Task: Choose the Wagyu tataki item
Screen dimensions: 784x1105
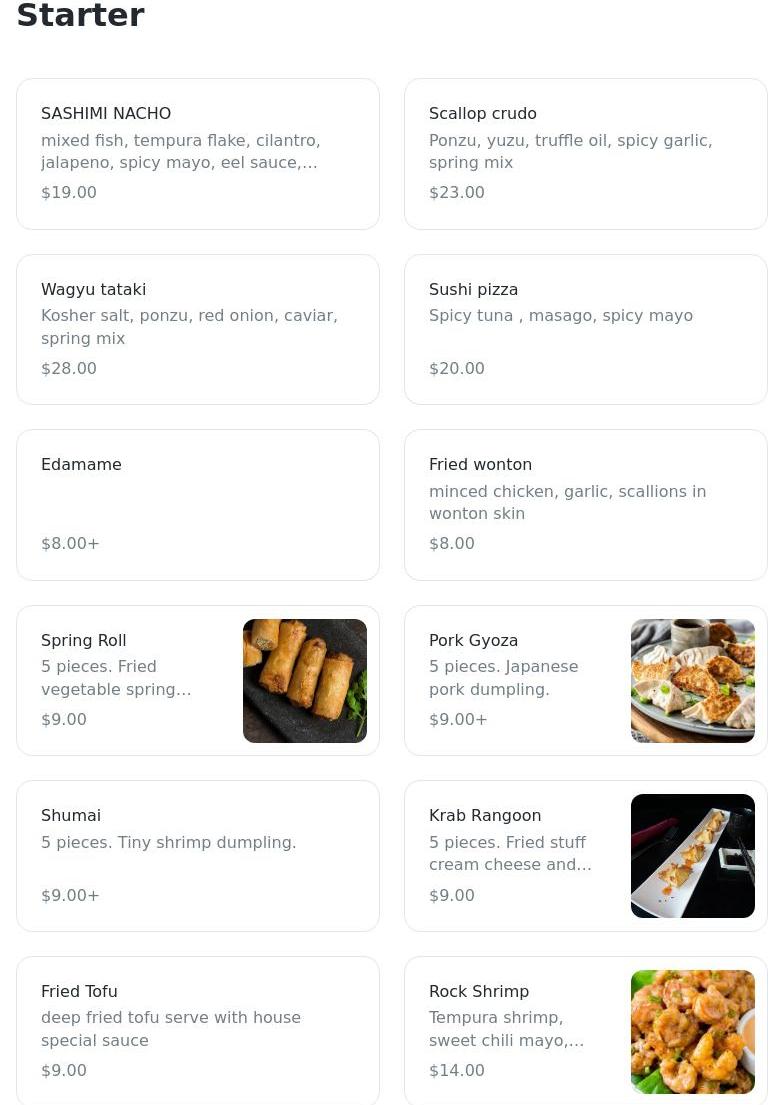Action: (x=198, y=329)
